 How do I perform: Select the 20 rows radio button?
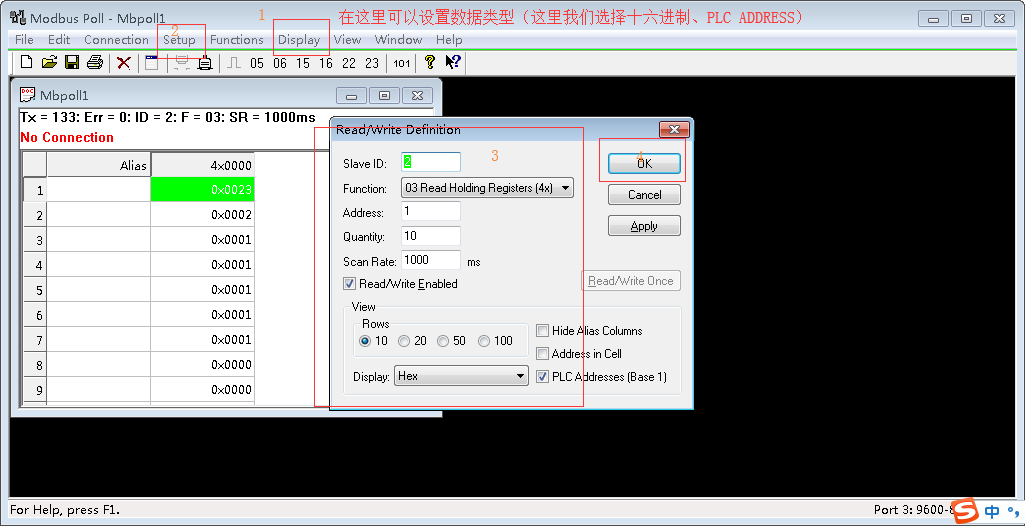404,341
